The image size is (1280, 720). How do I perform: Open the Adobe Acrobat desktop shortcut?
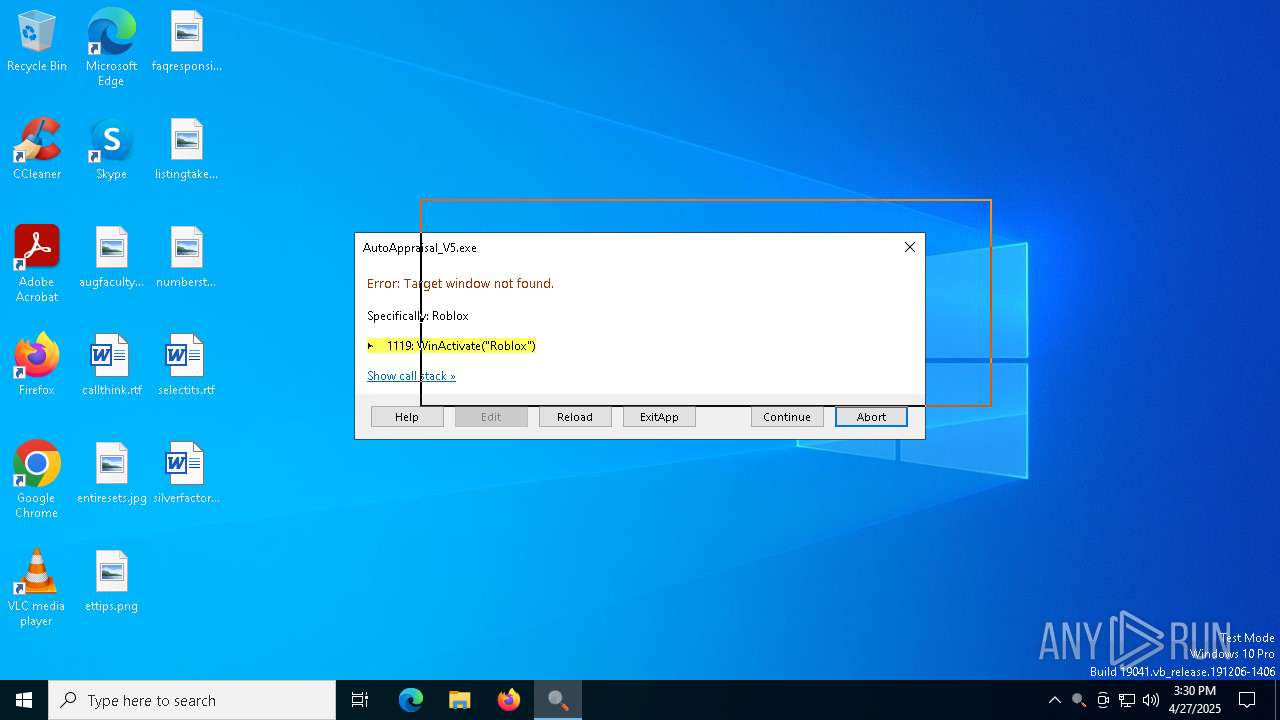tap(37, 265)
